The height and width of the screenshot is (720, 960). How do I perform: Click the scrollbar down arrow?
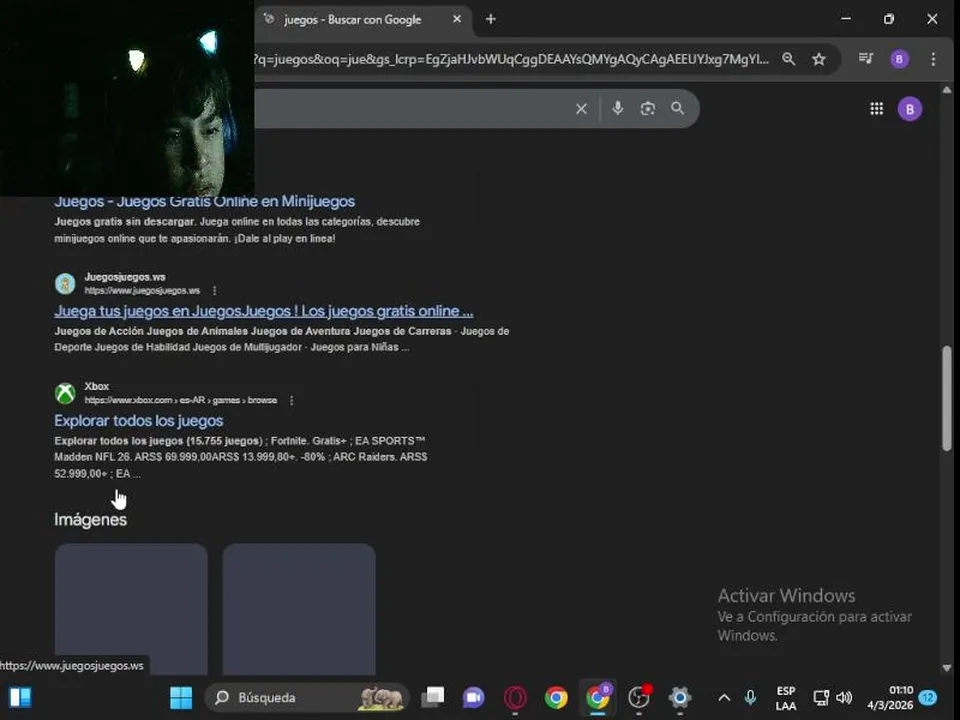pos(947,668)
